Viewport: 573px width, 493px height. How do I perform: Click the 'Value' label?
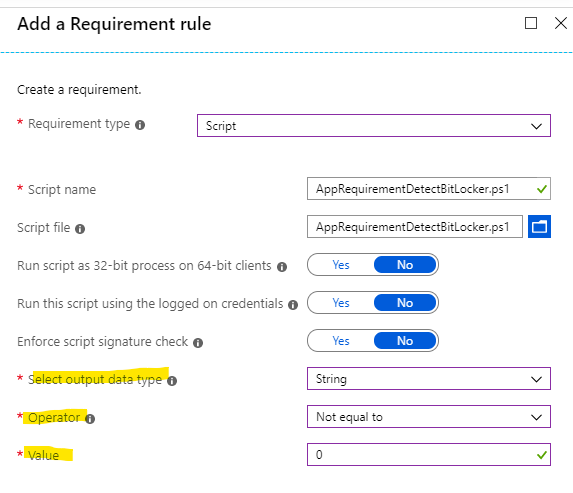click(x=43, y=455)
